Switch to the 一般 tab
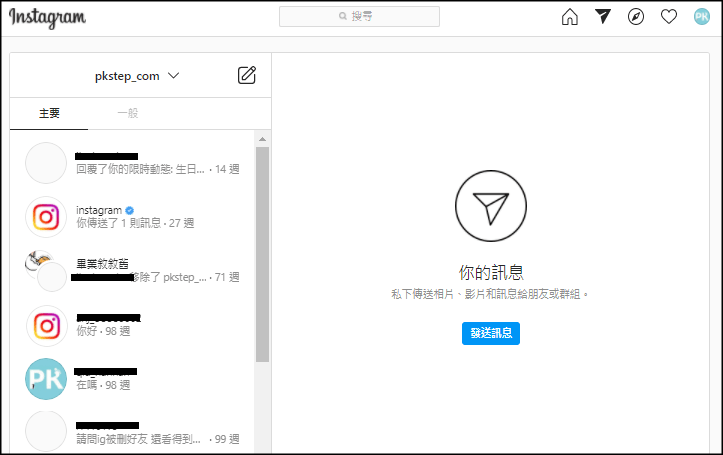The width and height of the screenshot is (723, 455). tap(128, 113)
